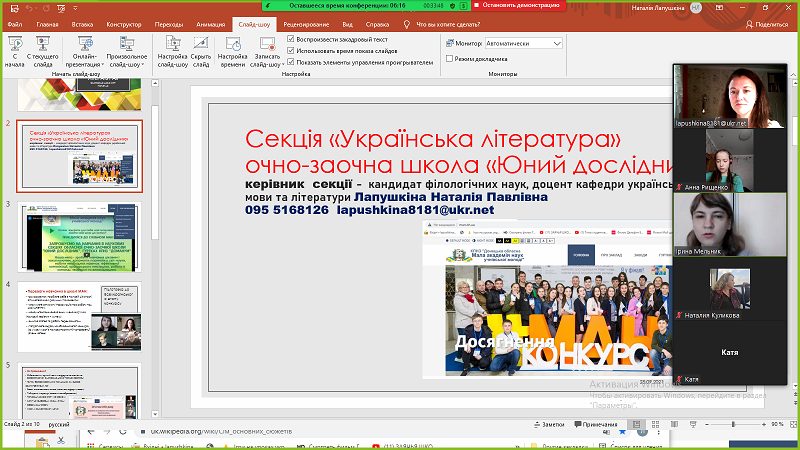Open Comments from status bar
Image resolution: width=800 pixels, height=450 pixels.
coord(595,424)
